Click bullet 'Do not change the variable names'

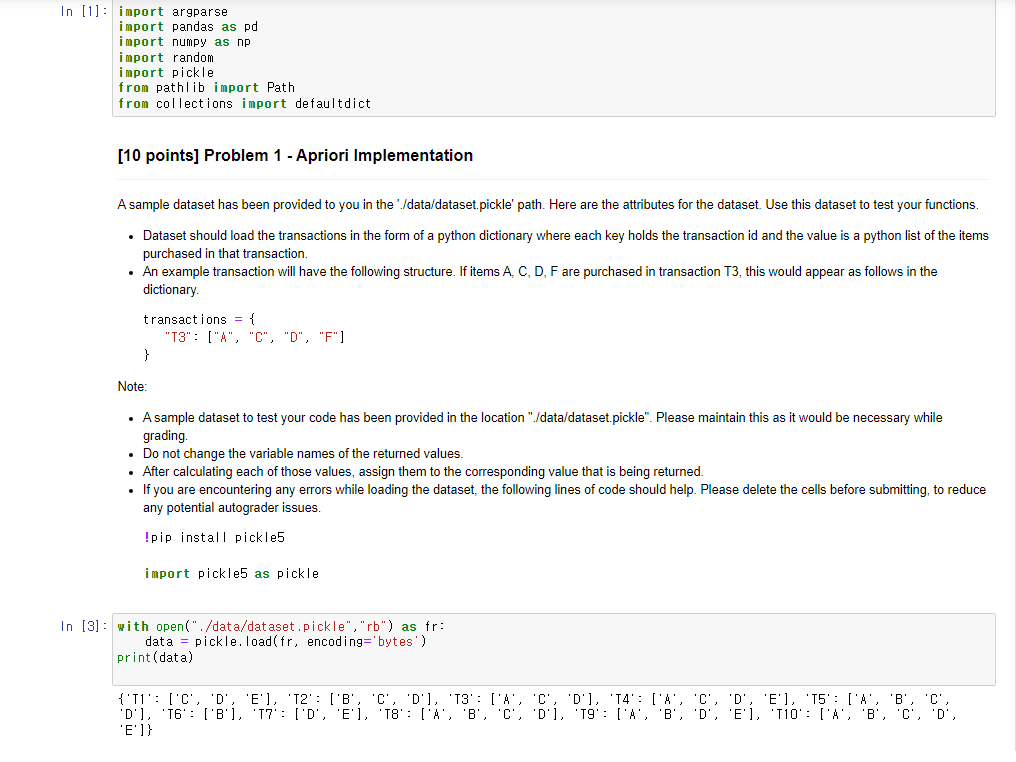pyautogui.click(x=303, y=454)
